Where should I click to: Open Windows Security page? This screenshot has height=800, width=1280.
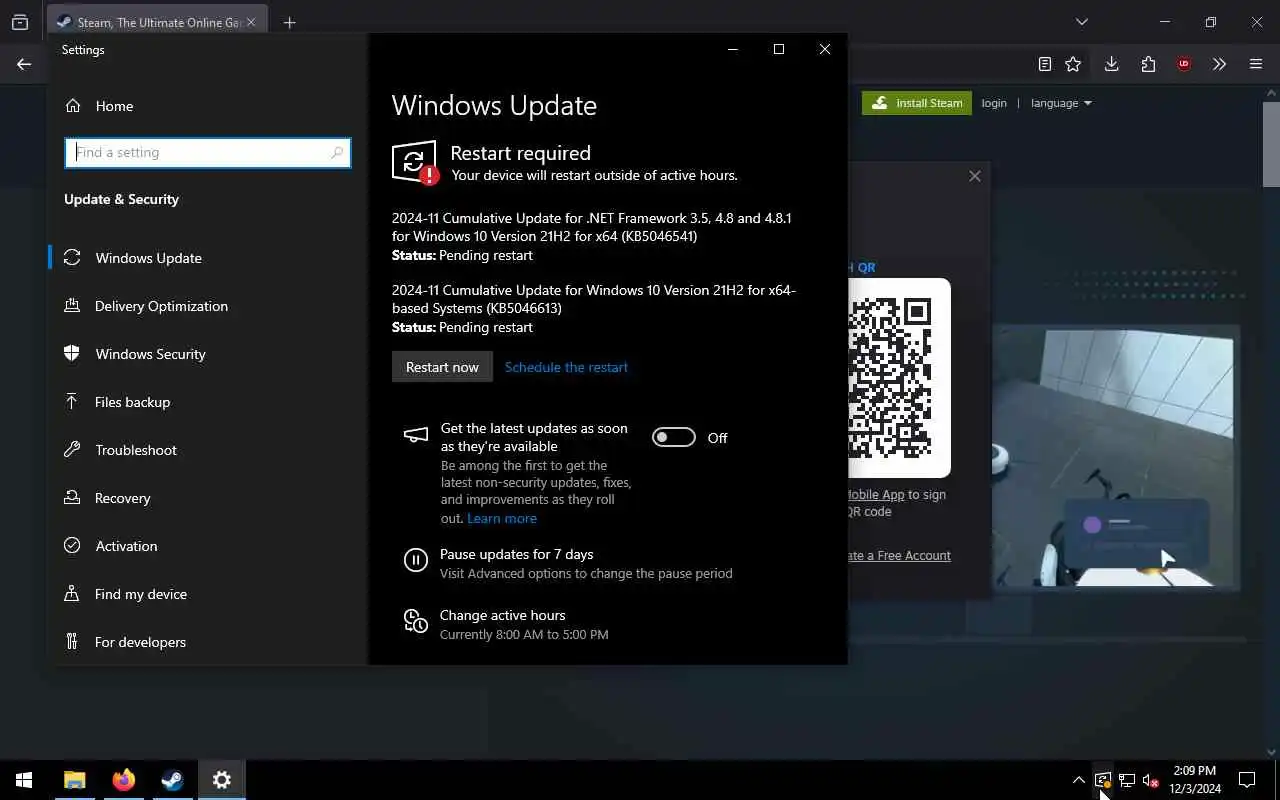coord(150,354)
